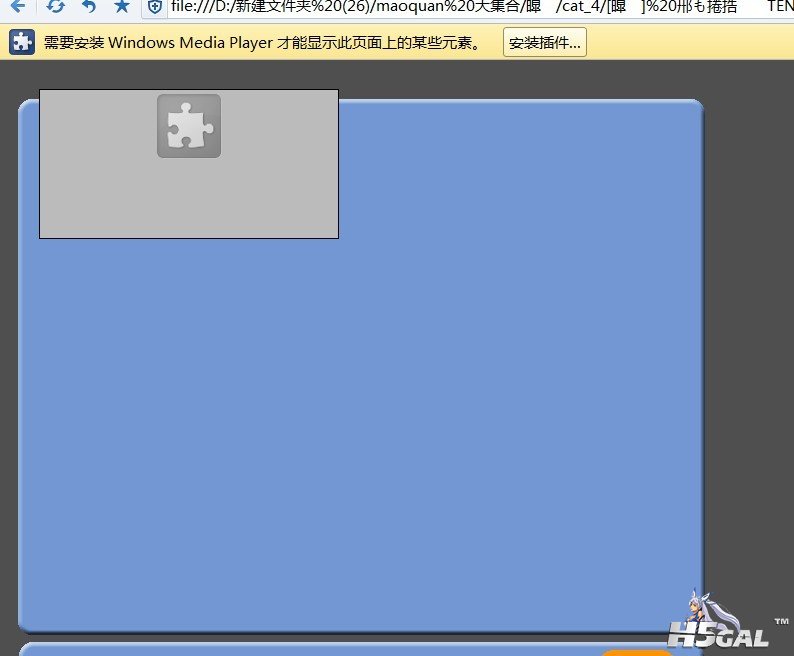Reload the page with the refresh icon
The image size is (794, 656).
[56, 6]
